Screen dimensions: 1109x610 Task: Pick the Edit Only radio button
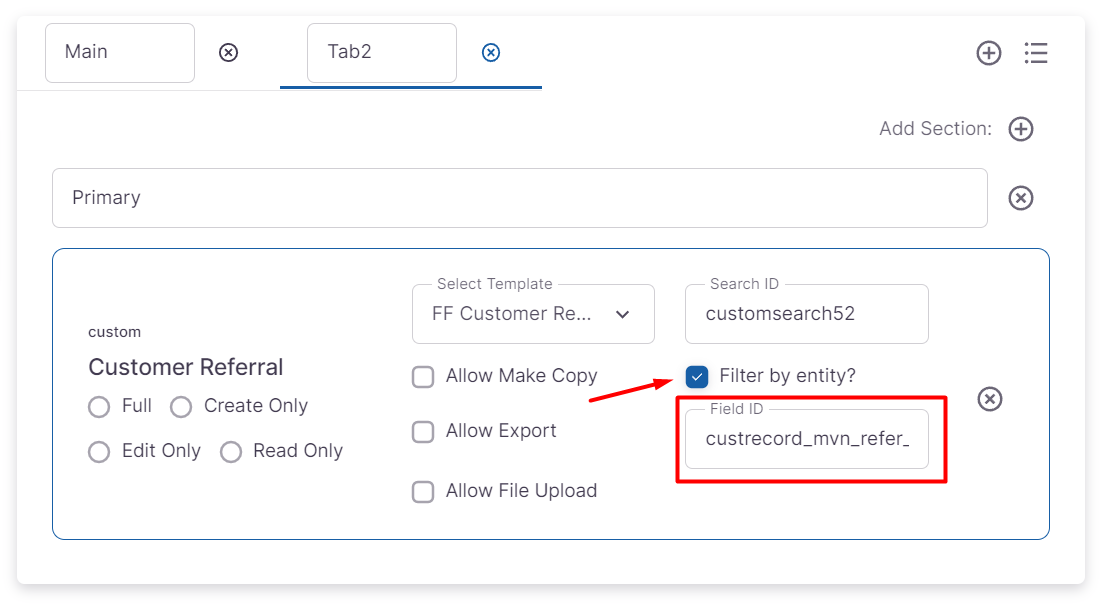[x=99, y=452]
